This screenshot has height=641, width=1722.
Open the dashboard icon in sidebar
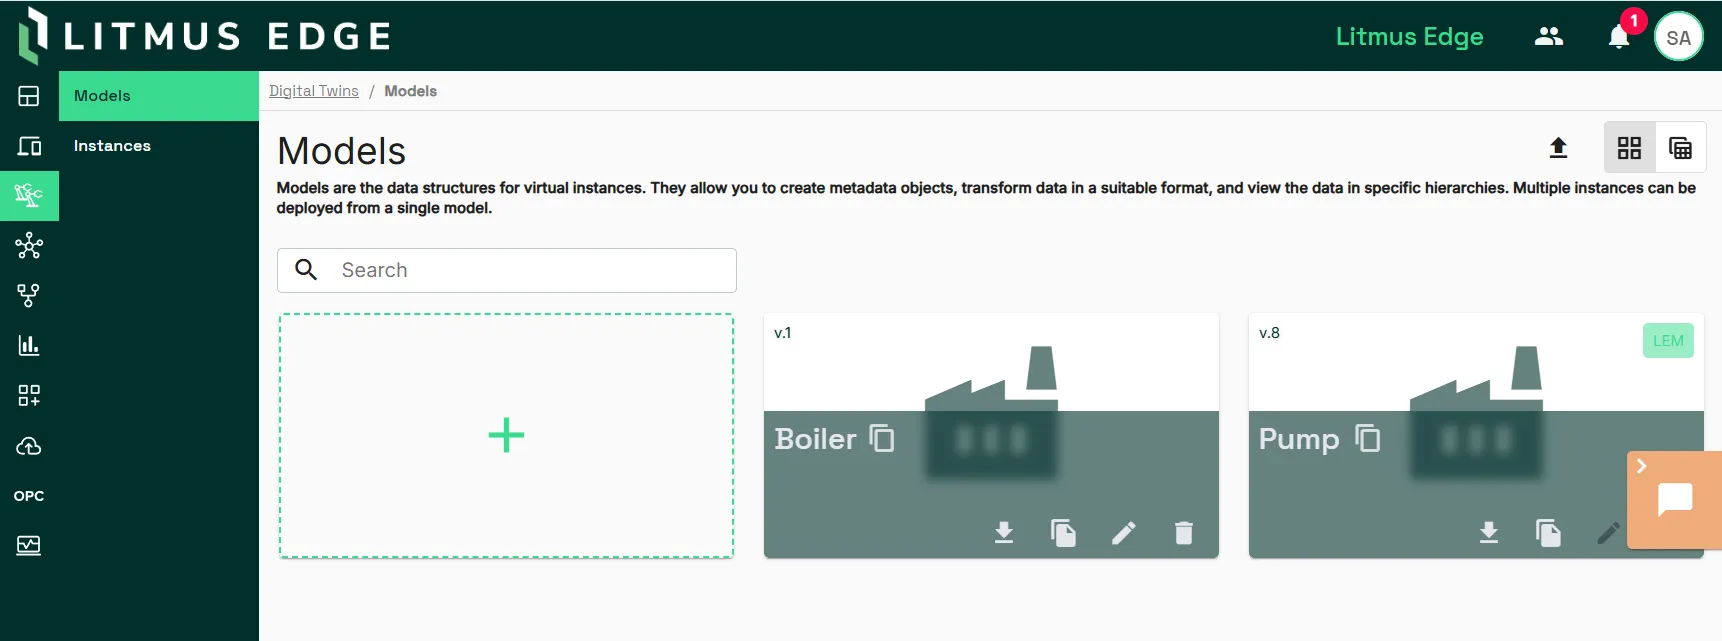pos(29,96)
